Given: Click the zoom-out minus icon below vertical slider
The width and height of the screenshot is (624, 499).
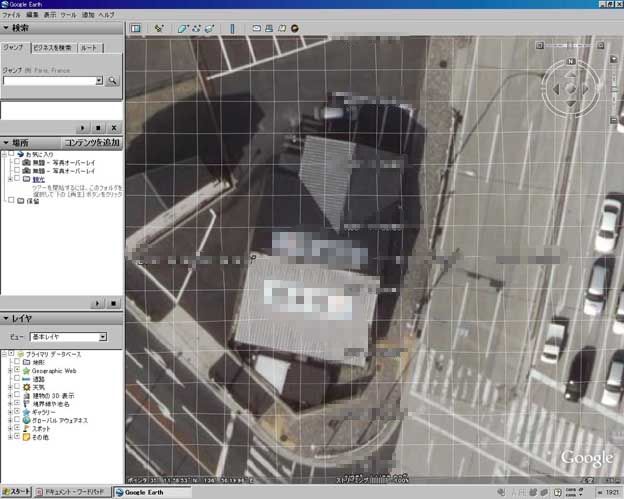Looking at the screenshot, I should click(x=614, y=120).
